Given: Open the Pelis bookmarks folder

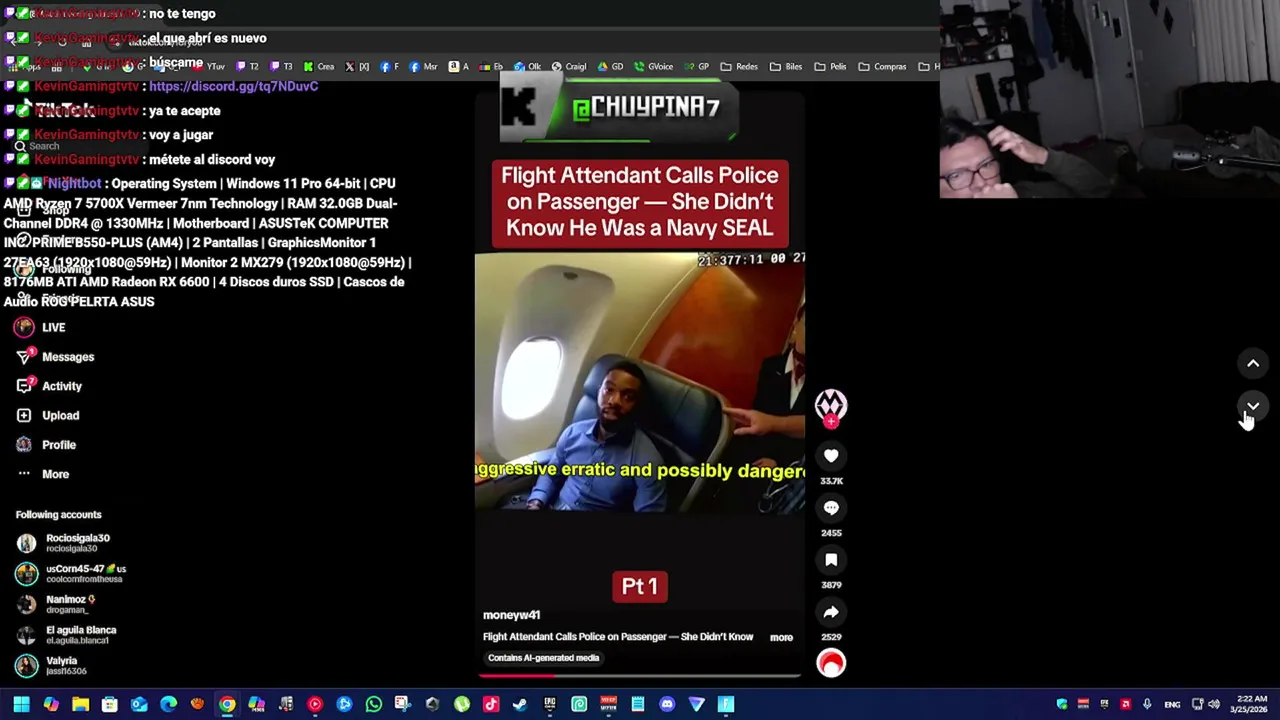Looking at the screenshot, I should (830, 67).
